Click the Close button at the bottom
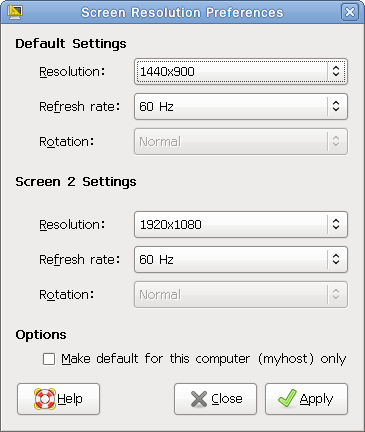Image resolution: width=365 pixels, height=432 pixels. pos(215,399)
